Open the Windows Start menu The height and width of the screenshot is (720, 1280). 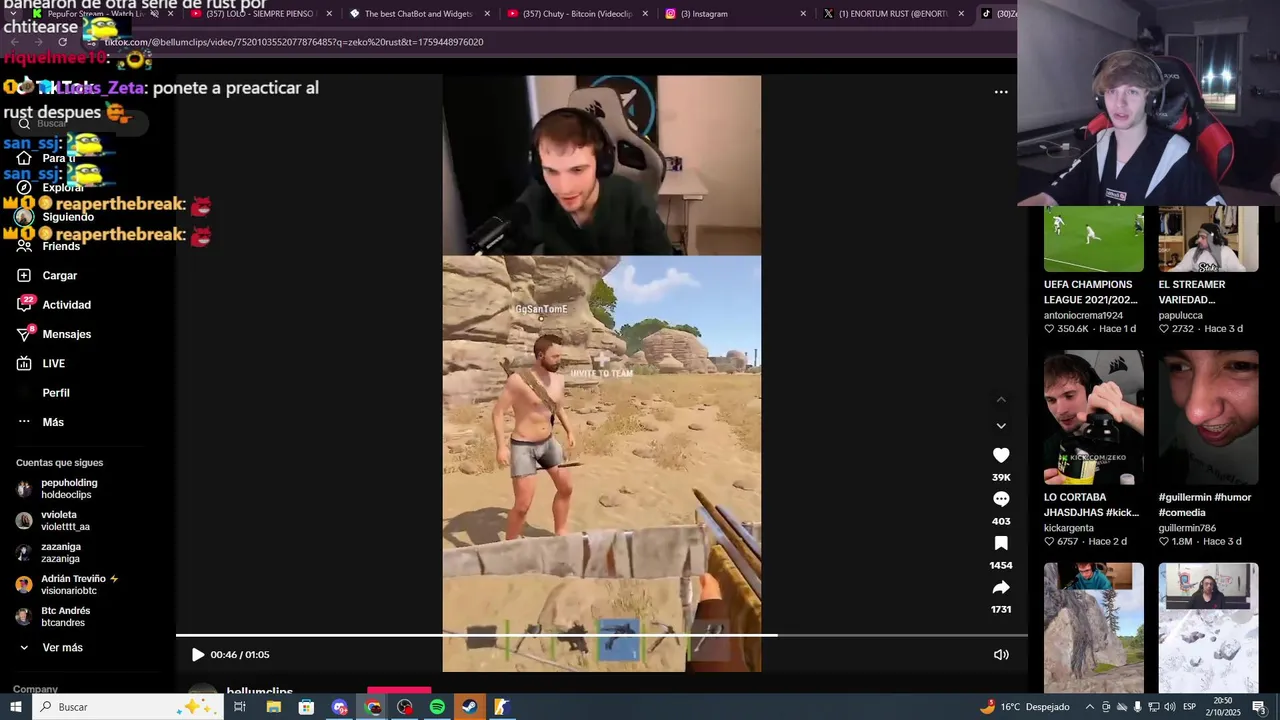[x=15, y=707]
